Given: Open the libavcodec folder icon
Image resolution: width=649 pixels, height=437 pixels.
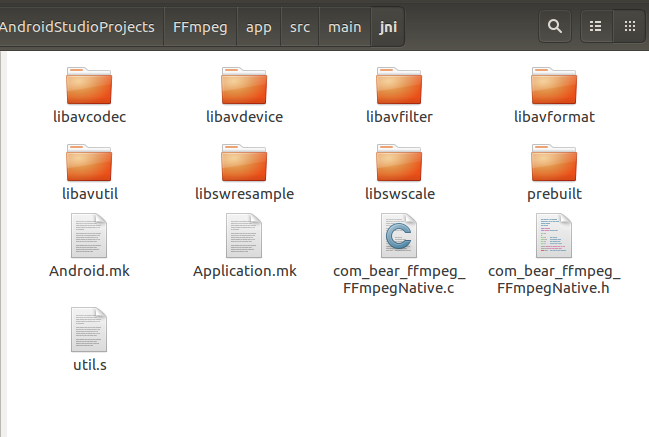Looking at the screenshot, I should [89, 86].
